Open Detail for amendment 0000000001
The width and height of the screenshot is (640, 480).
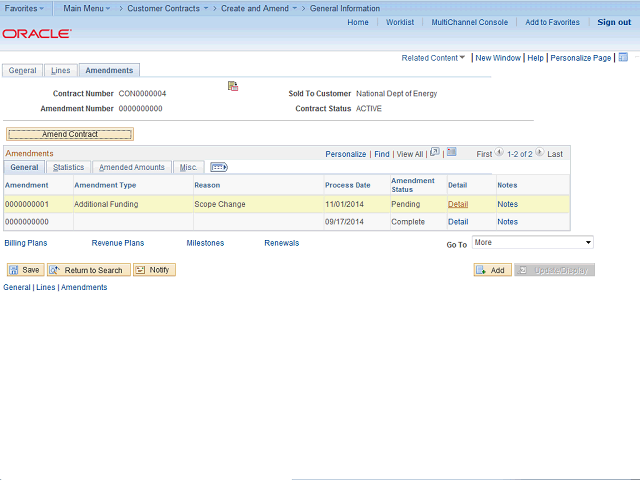(458, 204)
